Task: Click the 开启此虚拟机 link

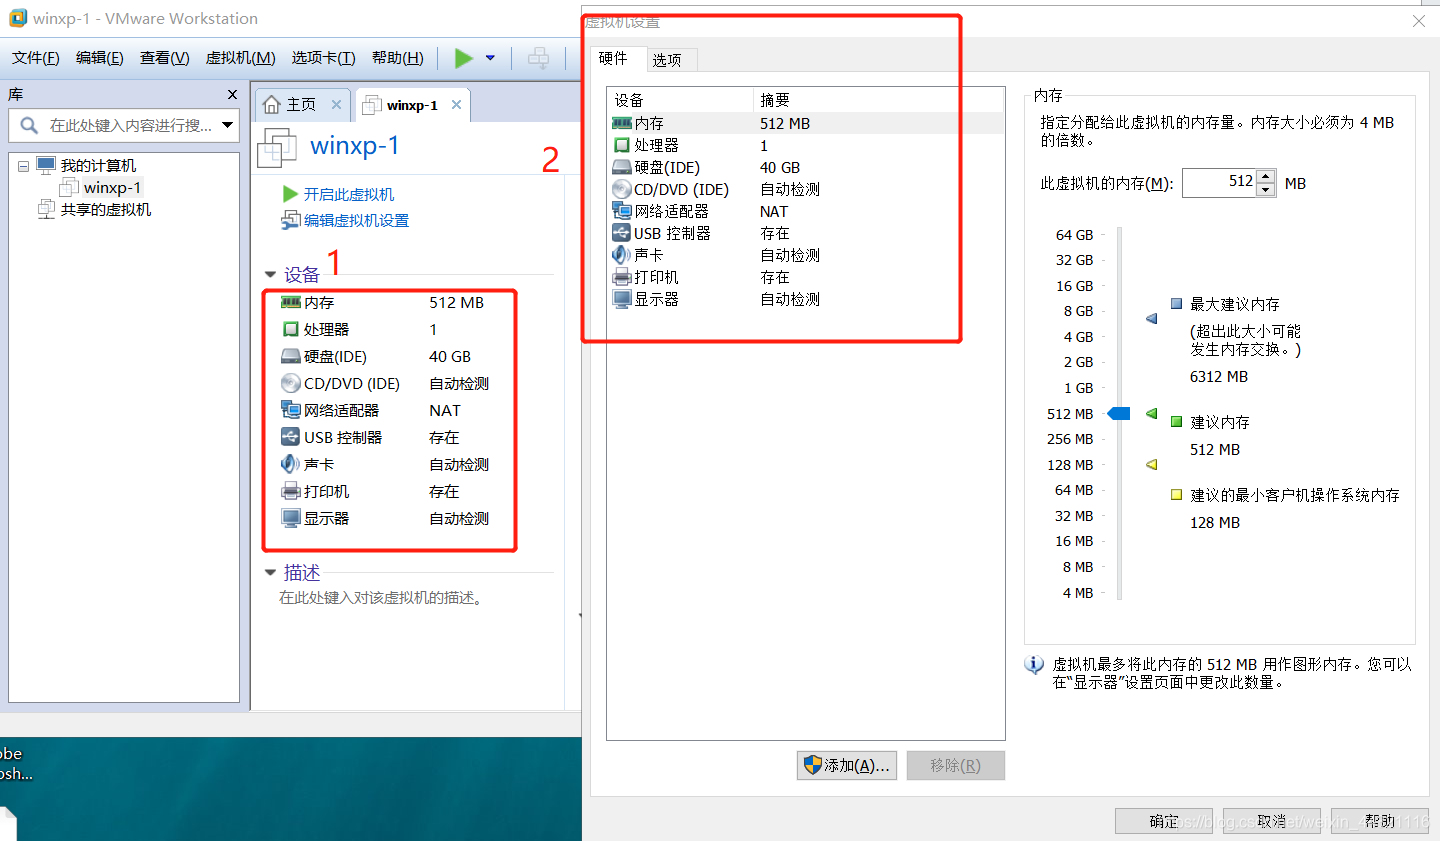Action: 349,195
